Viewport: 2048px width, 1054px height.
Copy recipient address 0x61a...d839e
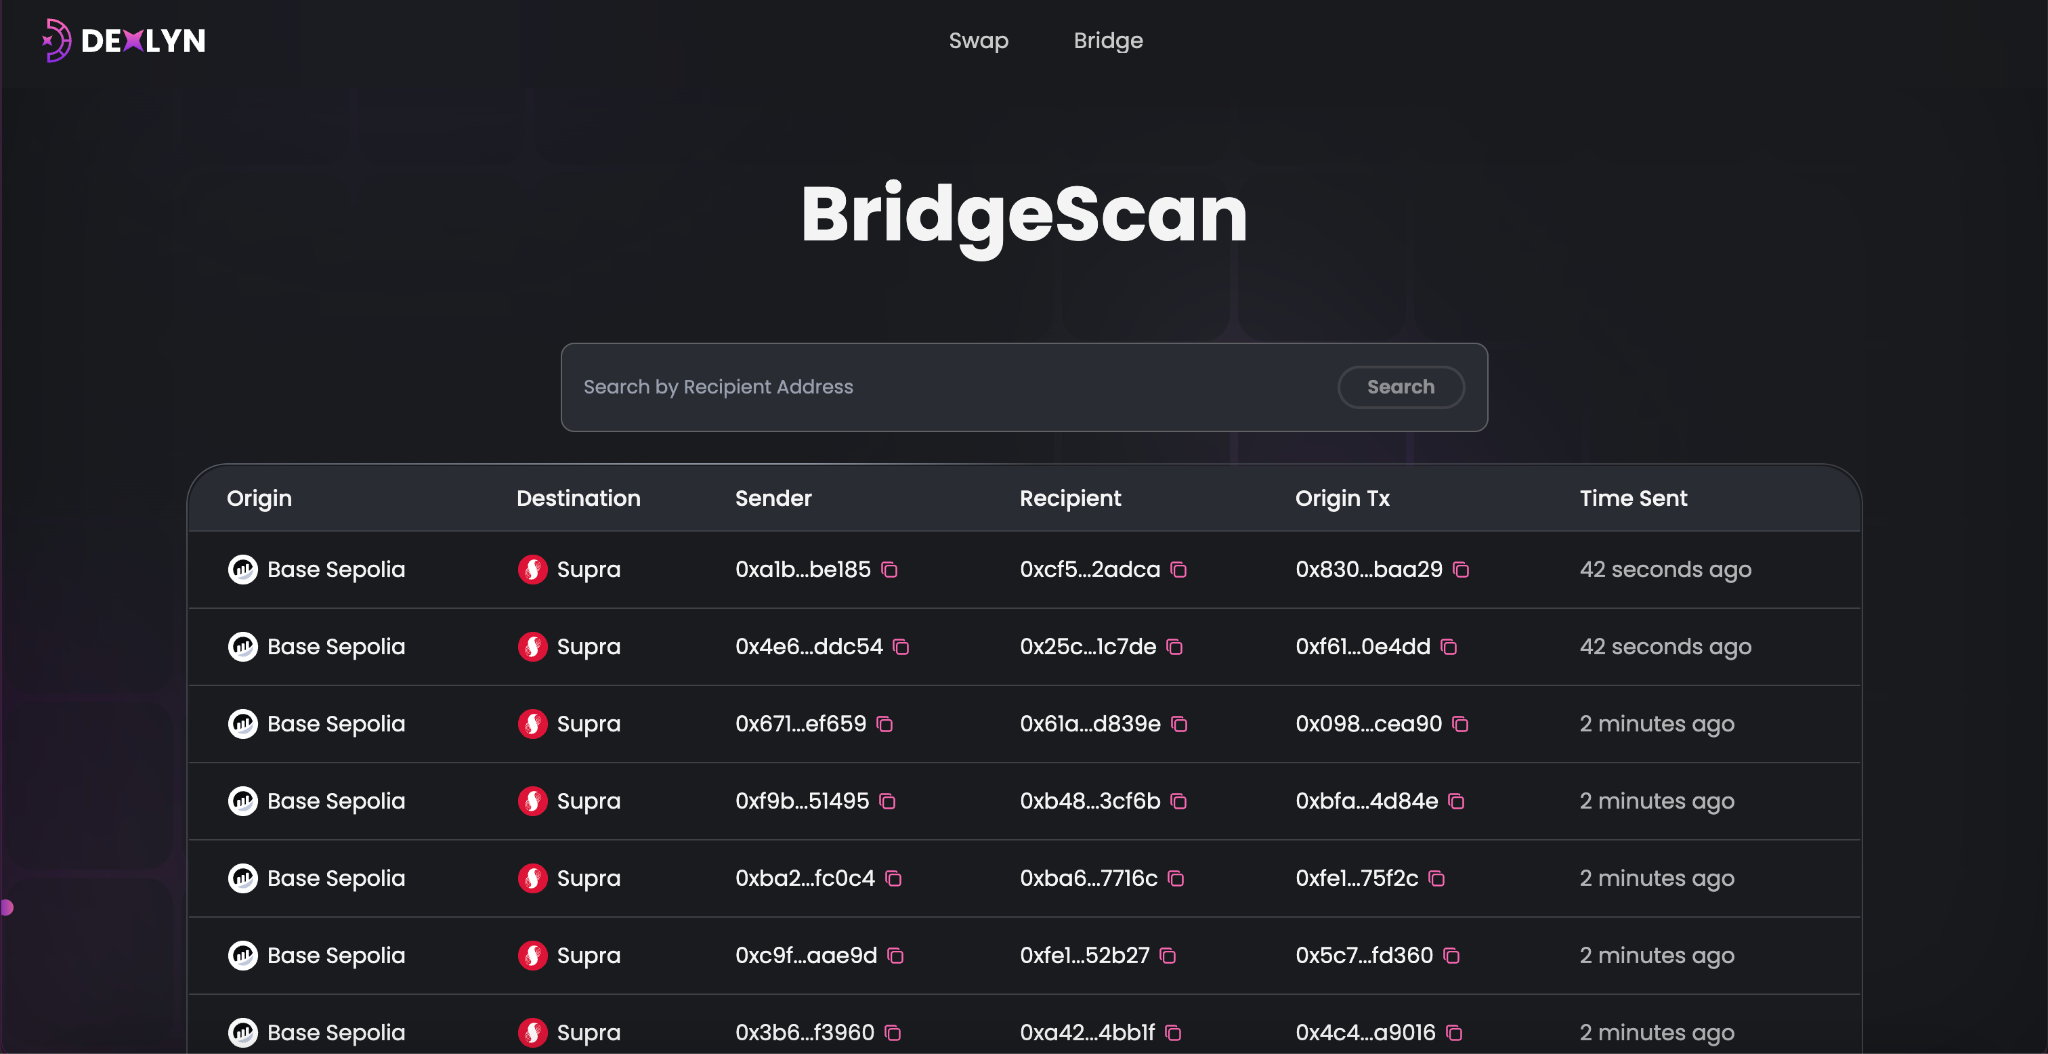click(x=1179, y=724)
